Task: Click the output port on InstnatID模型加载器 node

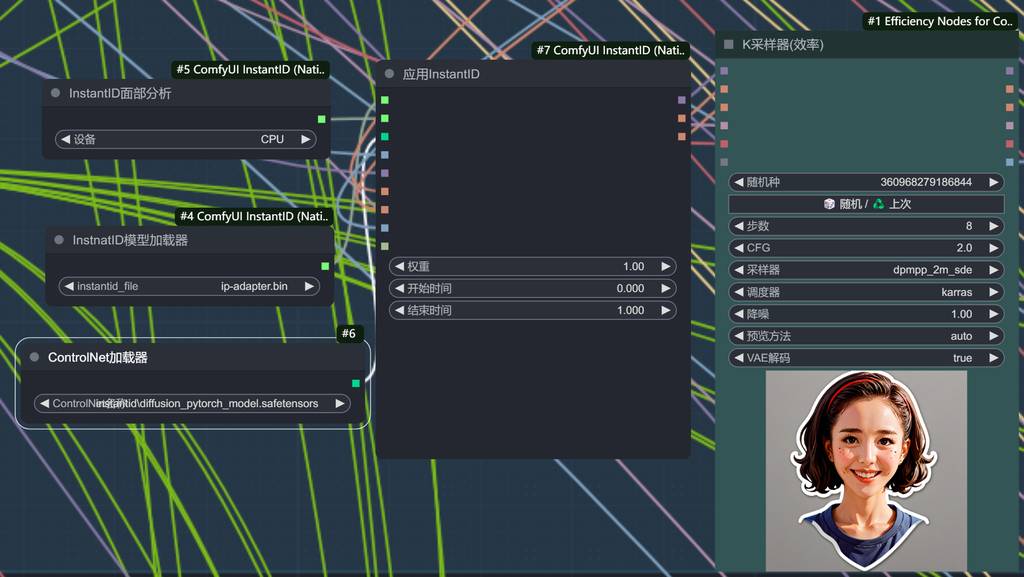Action: (325, 266)
